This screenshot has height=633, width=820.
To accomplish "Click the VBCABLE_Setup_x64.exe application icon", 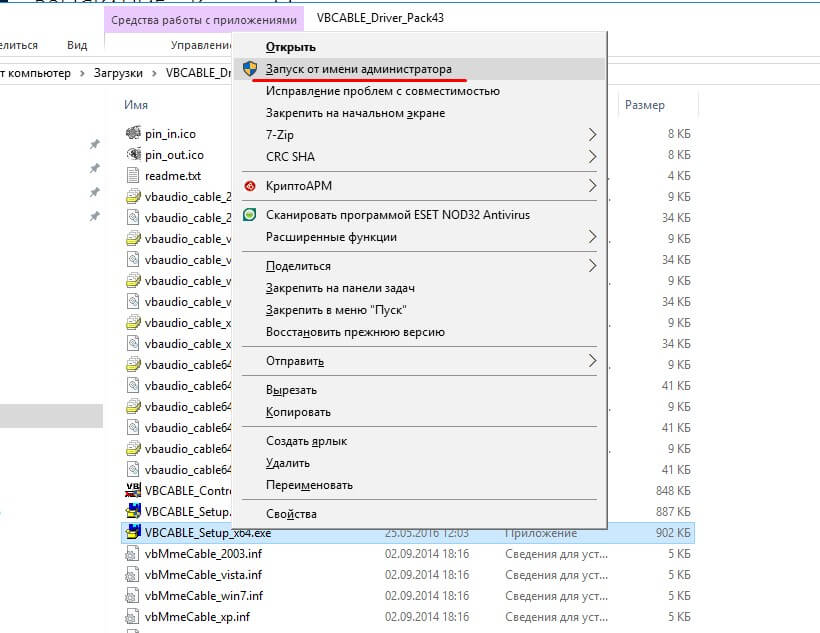I will [x=133, y=532].
